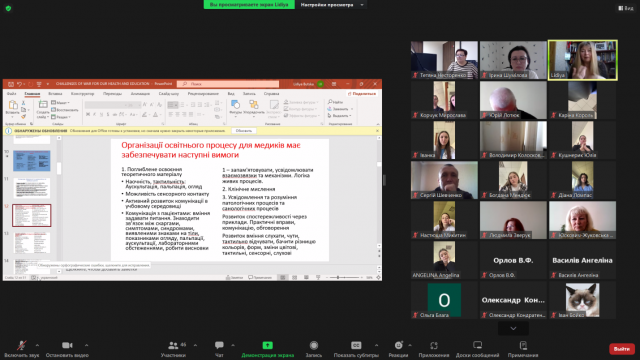Open the Zoom Whiteboards icon
Image resolution: width=640 pixels, height=360 pixels.
(x=477, y=345)
